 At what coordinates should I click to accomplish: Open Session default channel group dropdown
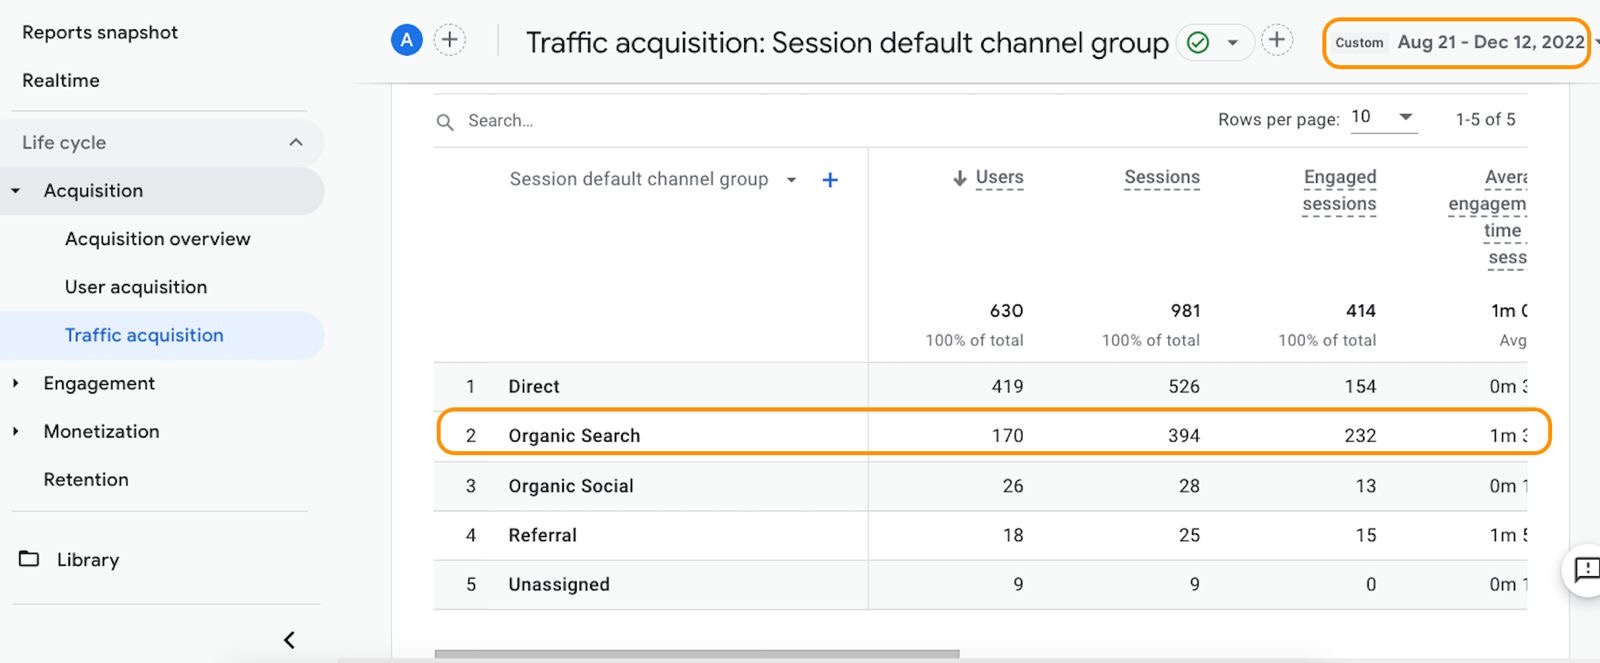791,180
